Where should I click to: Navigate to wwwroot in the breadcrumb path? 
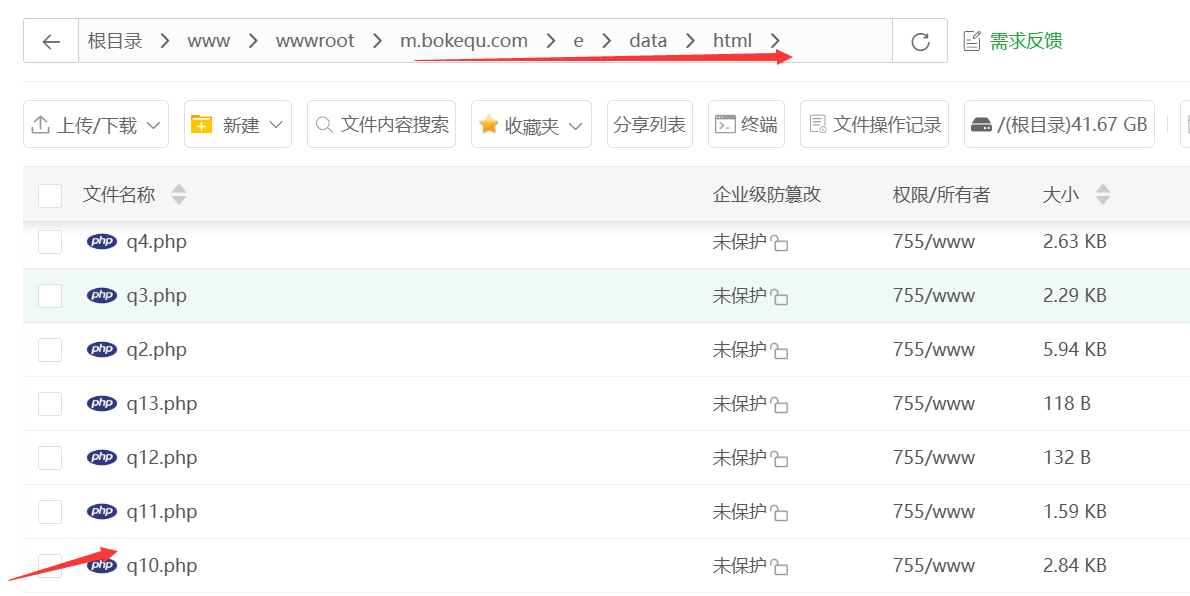(314, 41)
